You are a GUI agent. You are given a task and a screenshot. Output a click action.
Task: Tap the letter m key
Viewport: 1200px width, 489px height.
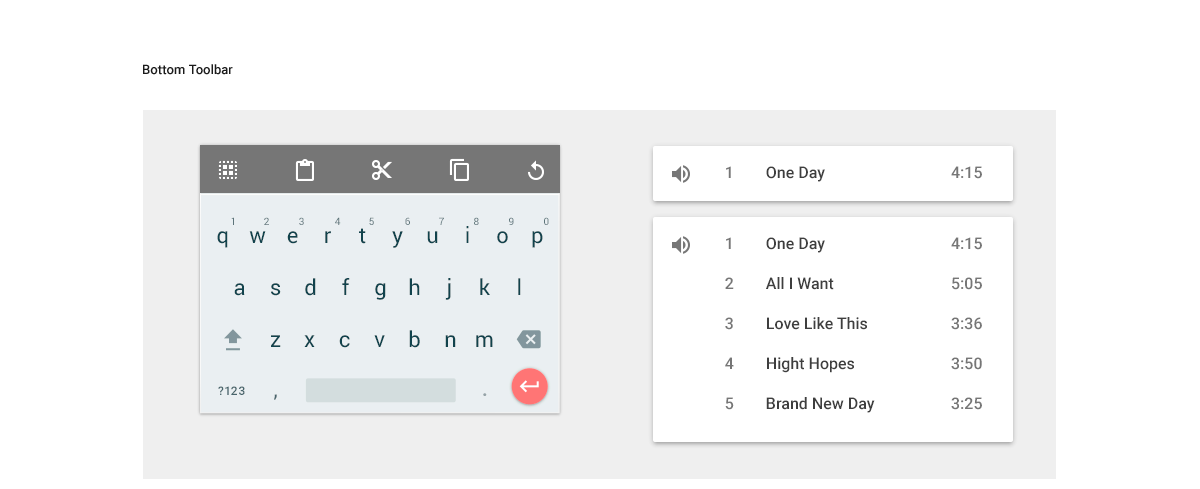[x=484, y=340]
